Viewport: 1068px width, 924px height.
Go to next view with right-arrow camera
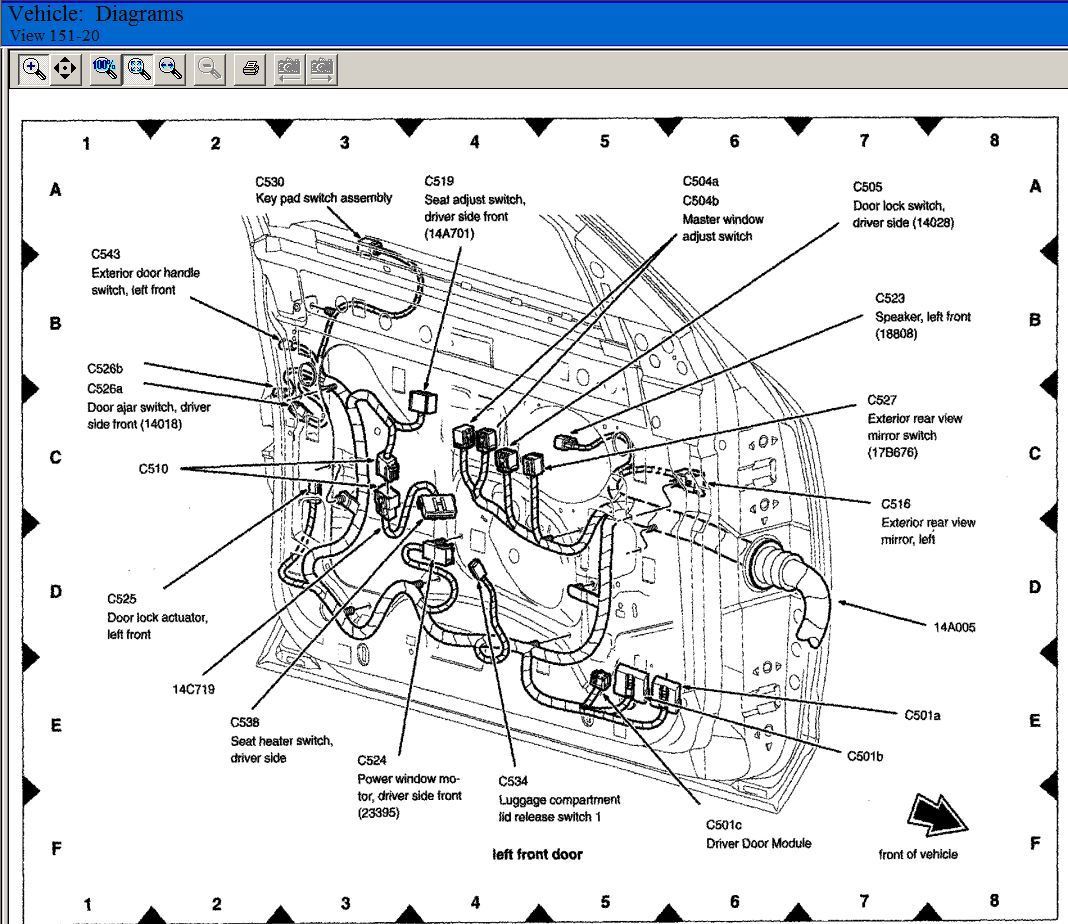tap(321, 68)
